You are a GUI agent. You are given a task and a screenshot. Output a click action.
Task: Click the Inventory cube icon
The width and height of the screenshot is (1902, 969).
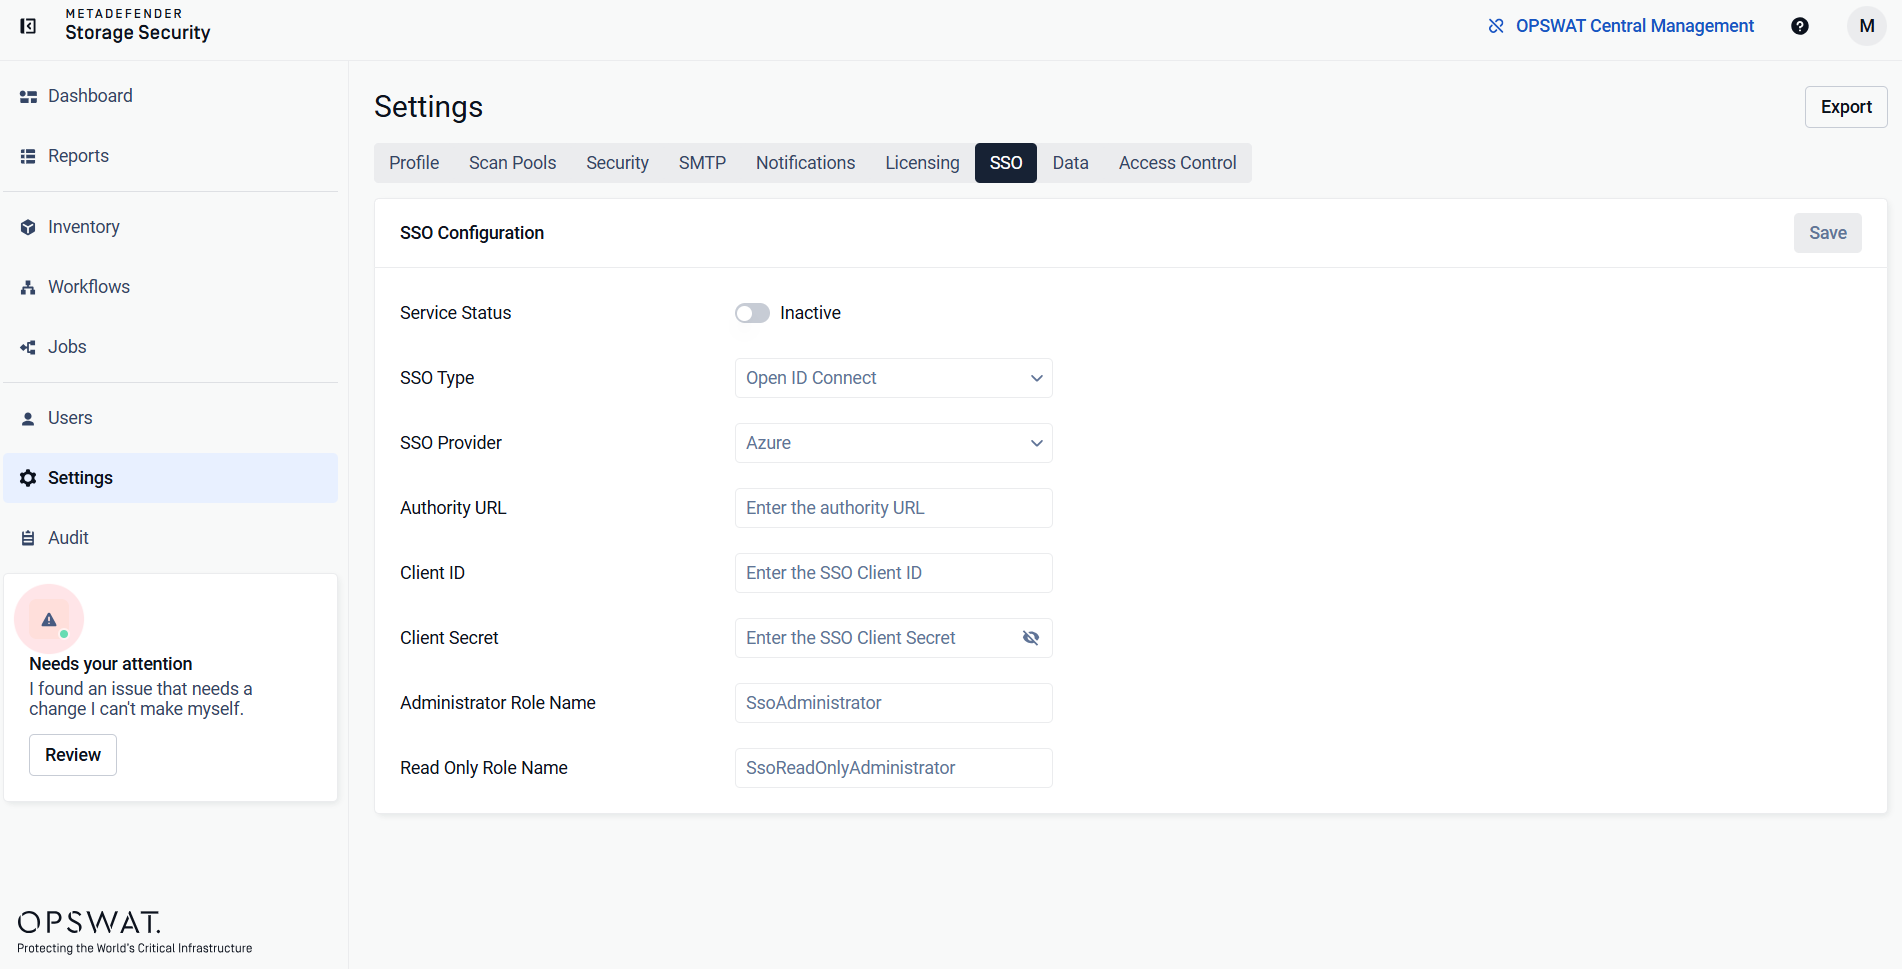pos(28,228)
